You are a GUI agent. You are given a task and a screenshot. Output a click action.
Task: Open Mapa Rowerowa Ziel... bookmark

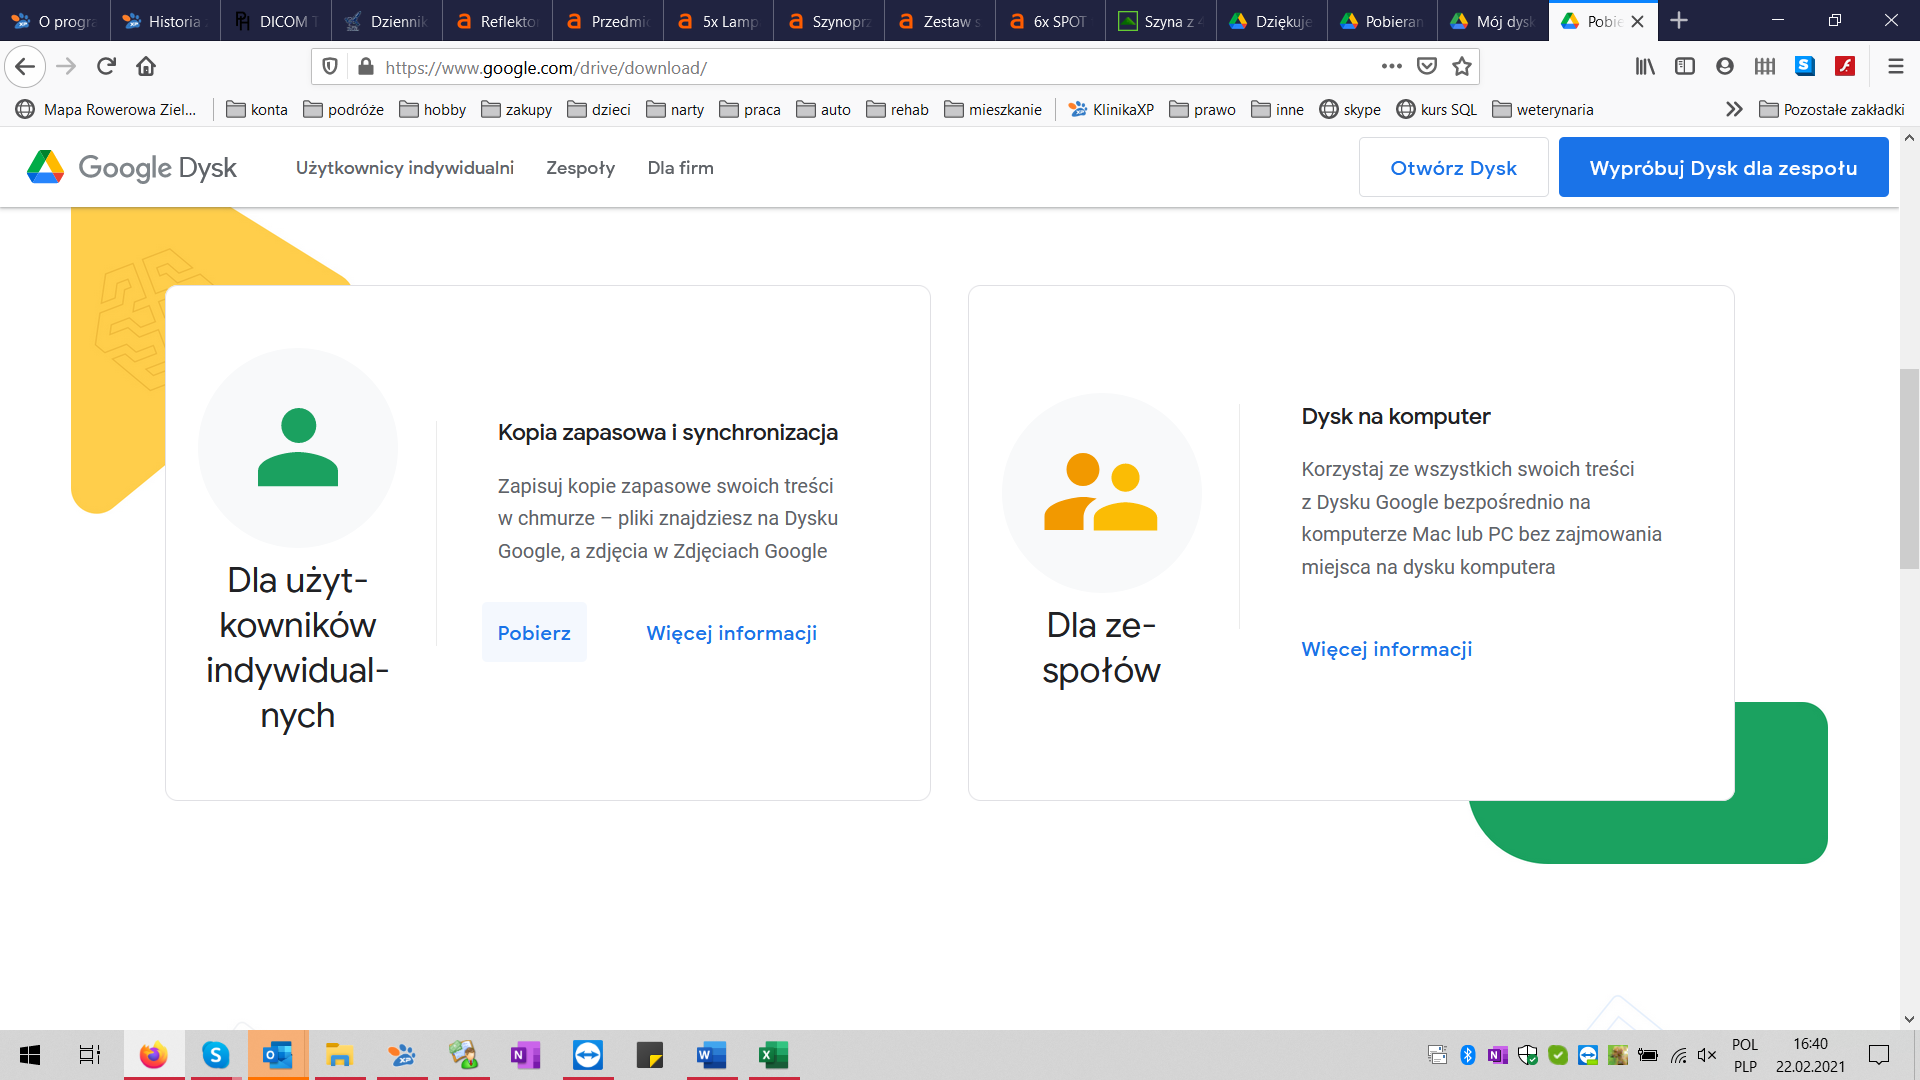coord(106,109)
